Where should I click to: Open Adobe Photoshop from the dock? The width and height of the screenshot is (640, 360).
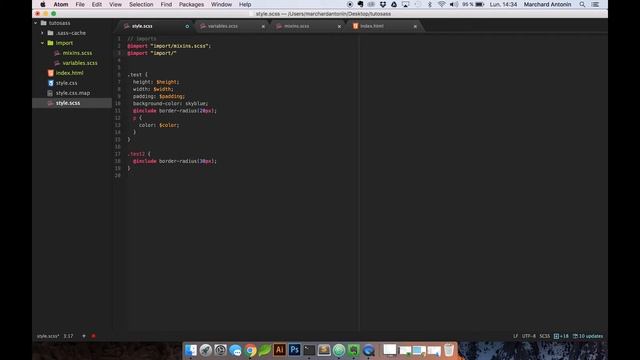point(294,350)
